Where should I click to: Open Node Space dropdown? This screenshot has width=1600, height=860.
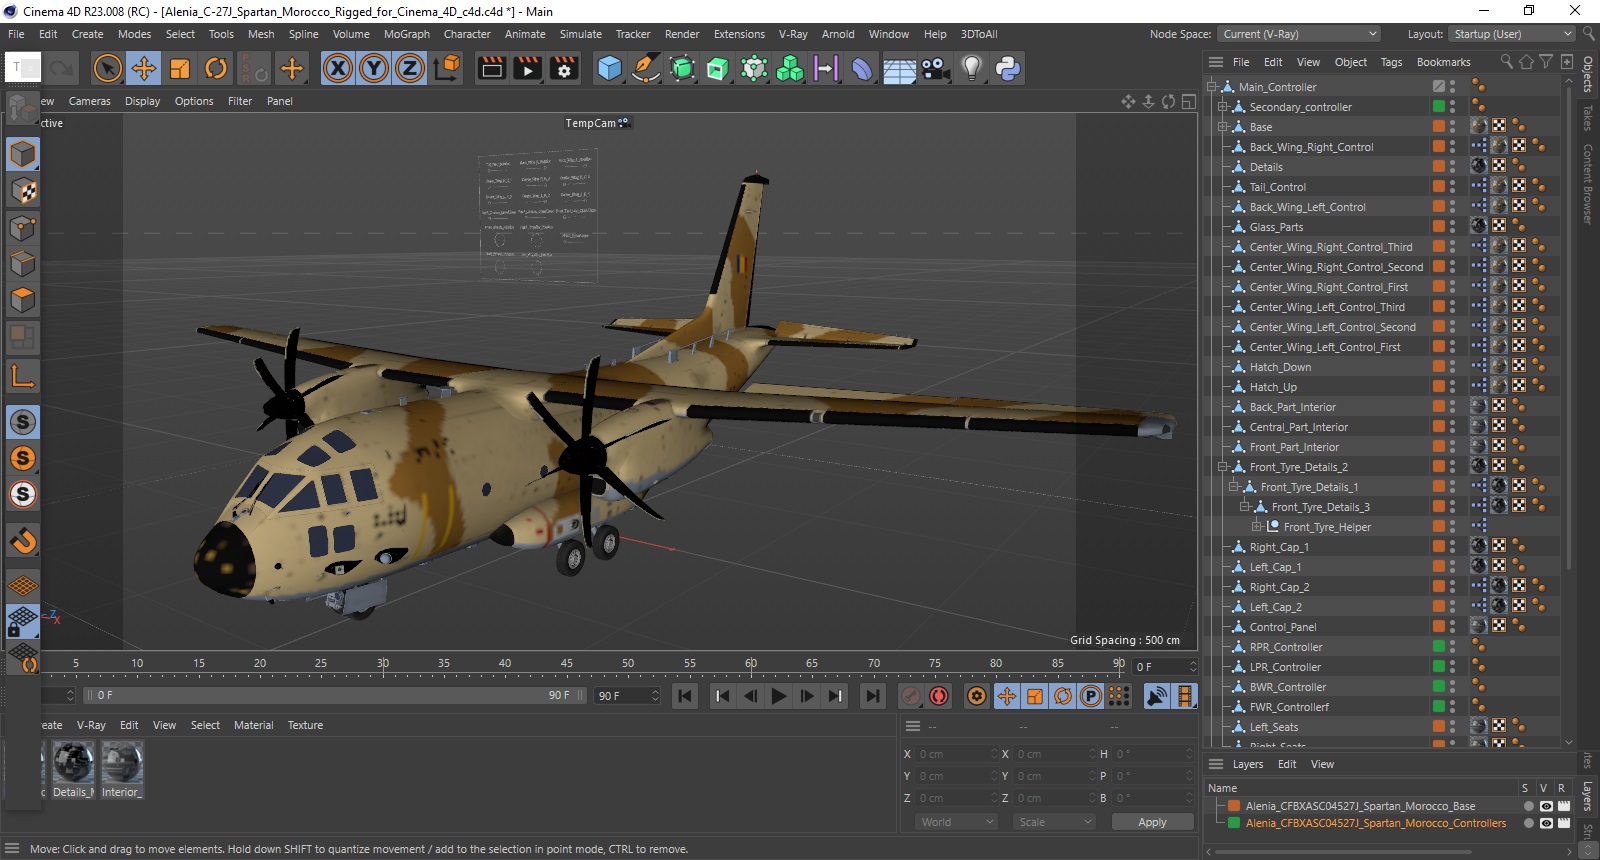click(x=1299, y=34)
